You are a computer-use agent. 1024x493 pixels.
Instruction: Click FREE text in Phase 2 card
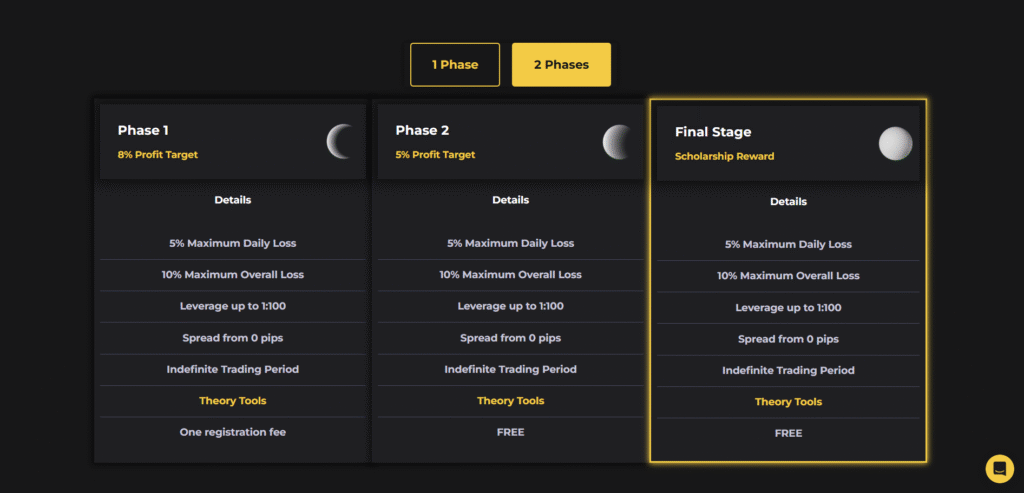[510, 432]
